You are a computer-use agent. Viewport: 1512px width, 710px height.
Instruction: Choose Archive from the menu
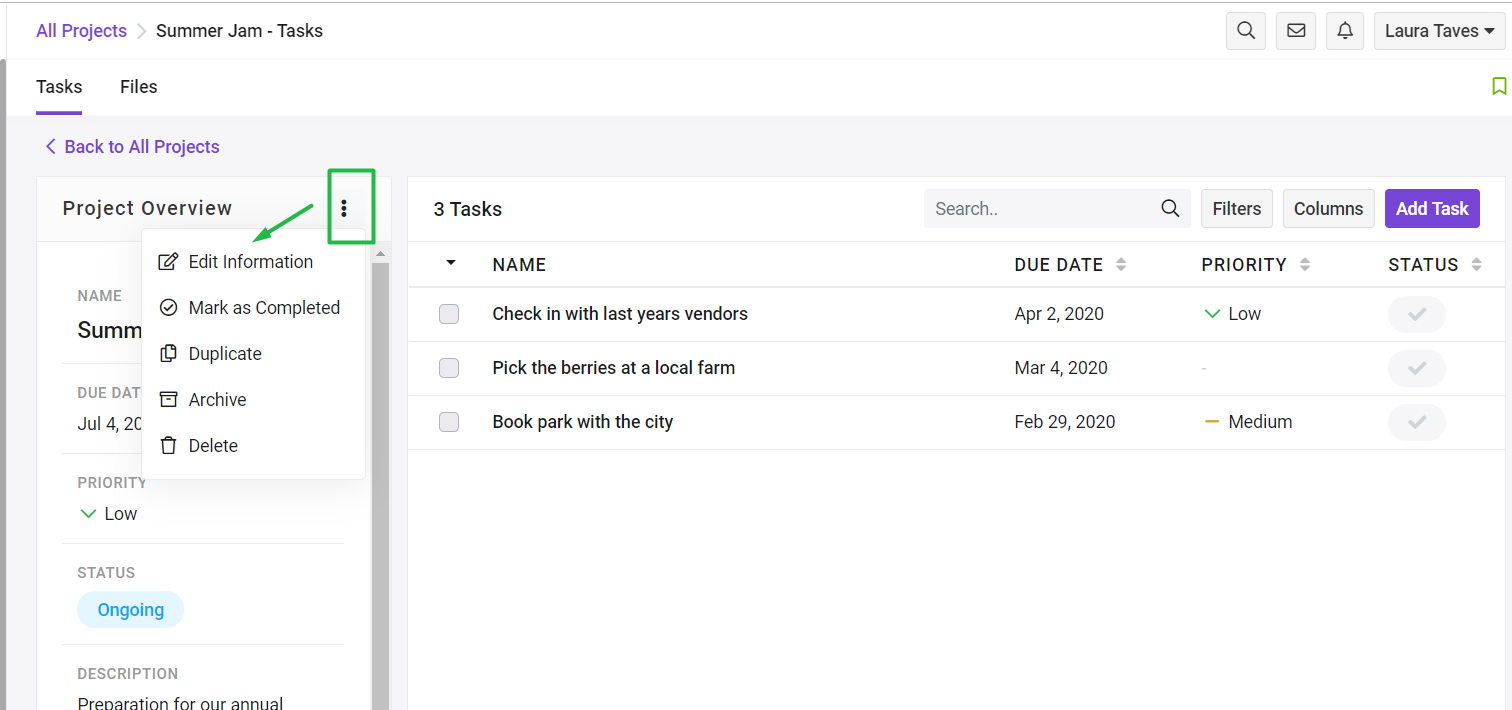coord(253,400)
